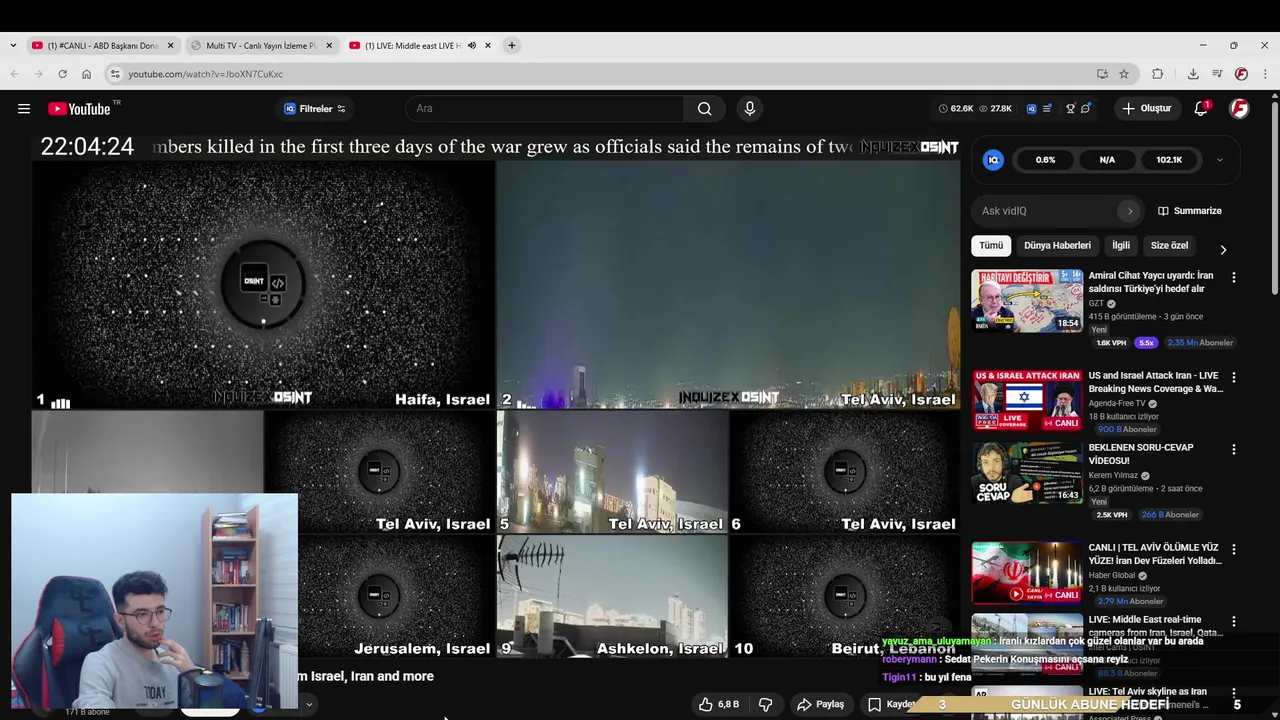Focus the Ask vidIQ input field

click(1047, 211)
